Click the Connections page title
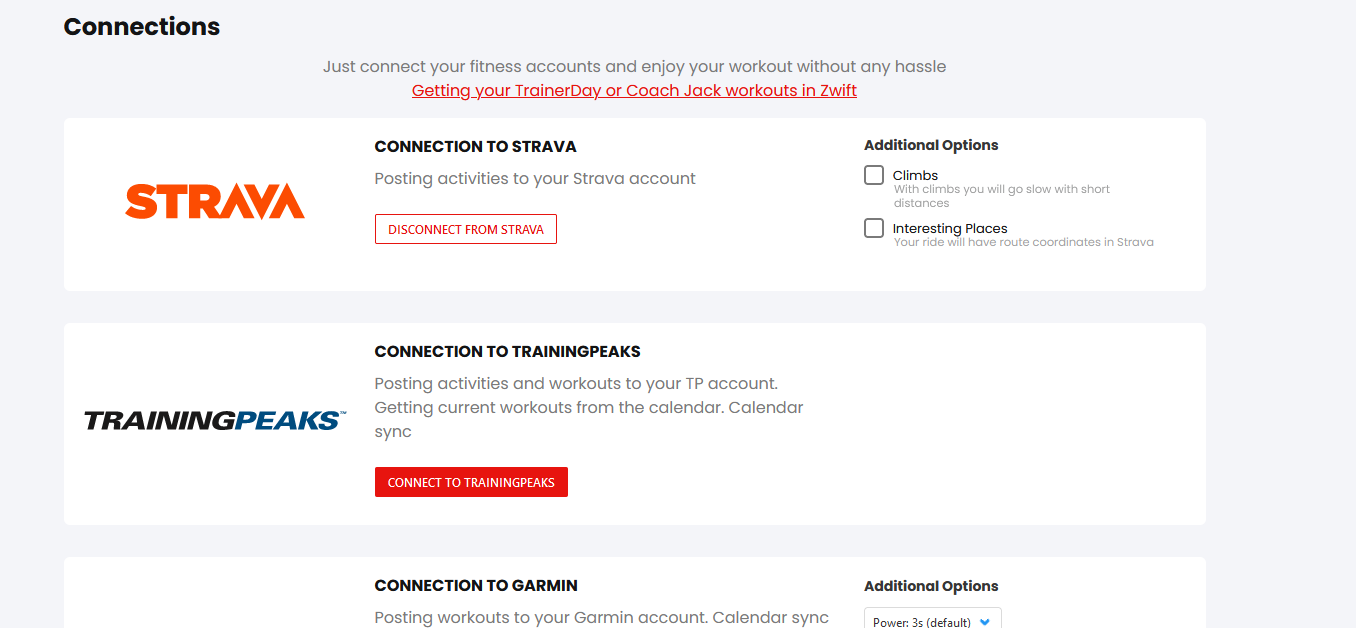1356x628 pixels. [x=142, y=26]
